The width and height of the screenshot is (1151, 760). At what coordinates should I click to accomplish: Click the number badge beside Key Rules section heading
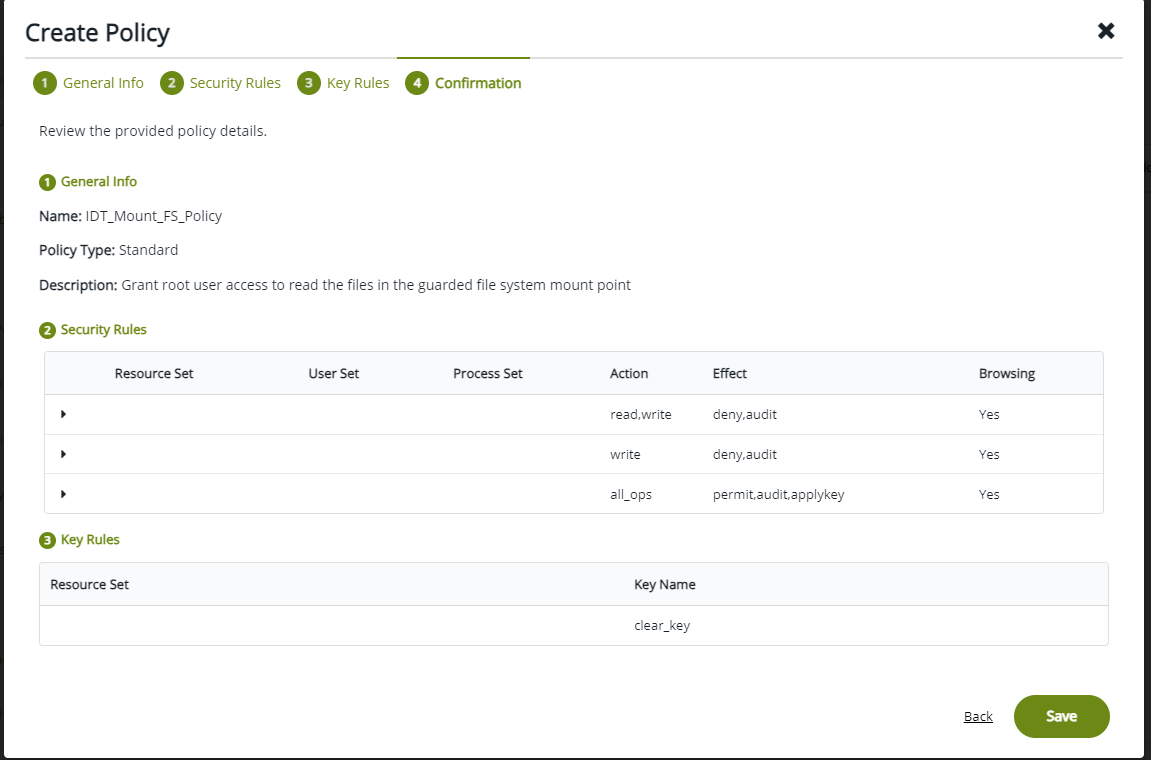pos(47,540)
